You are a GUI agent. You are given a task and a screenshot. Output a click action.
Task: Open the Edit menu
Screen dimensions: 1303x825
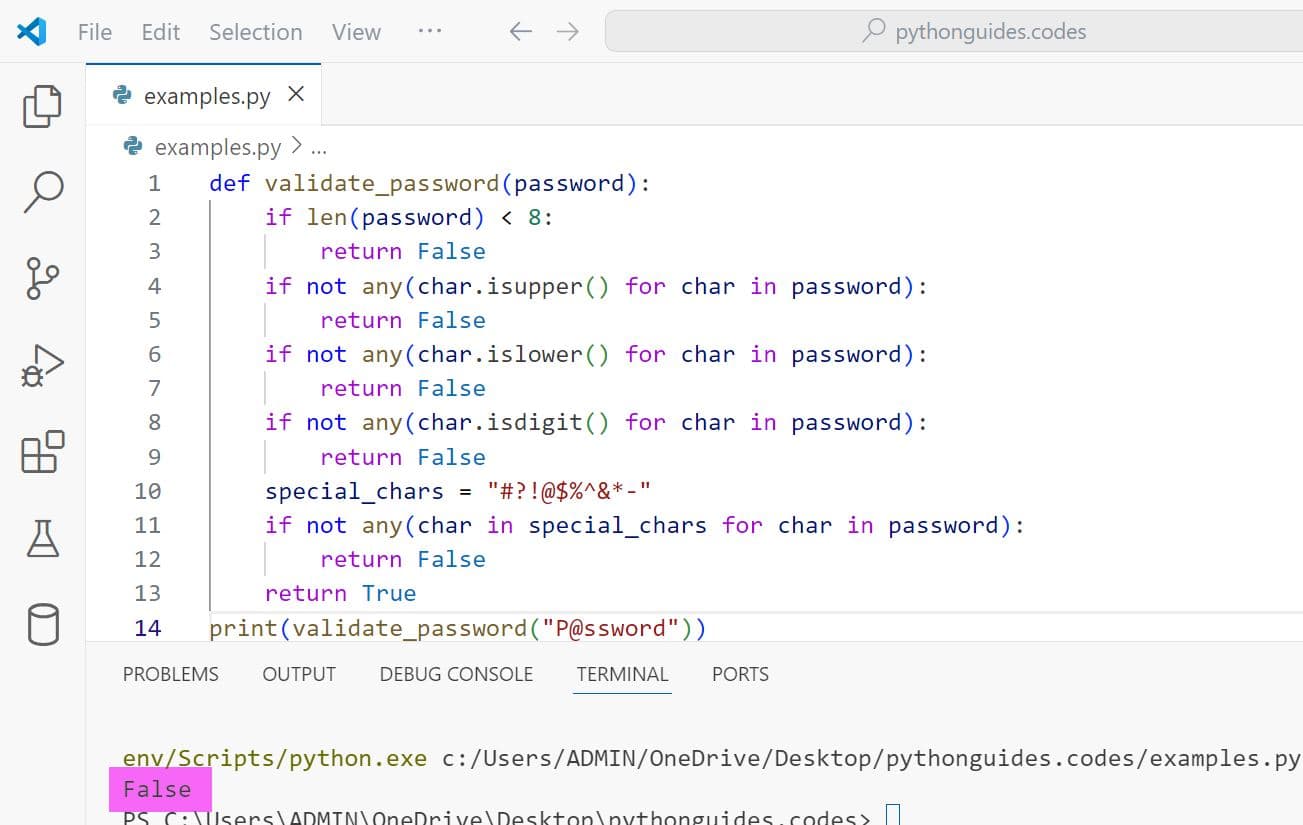160,32
